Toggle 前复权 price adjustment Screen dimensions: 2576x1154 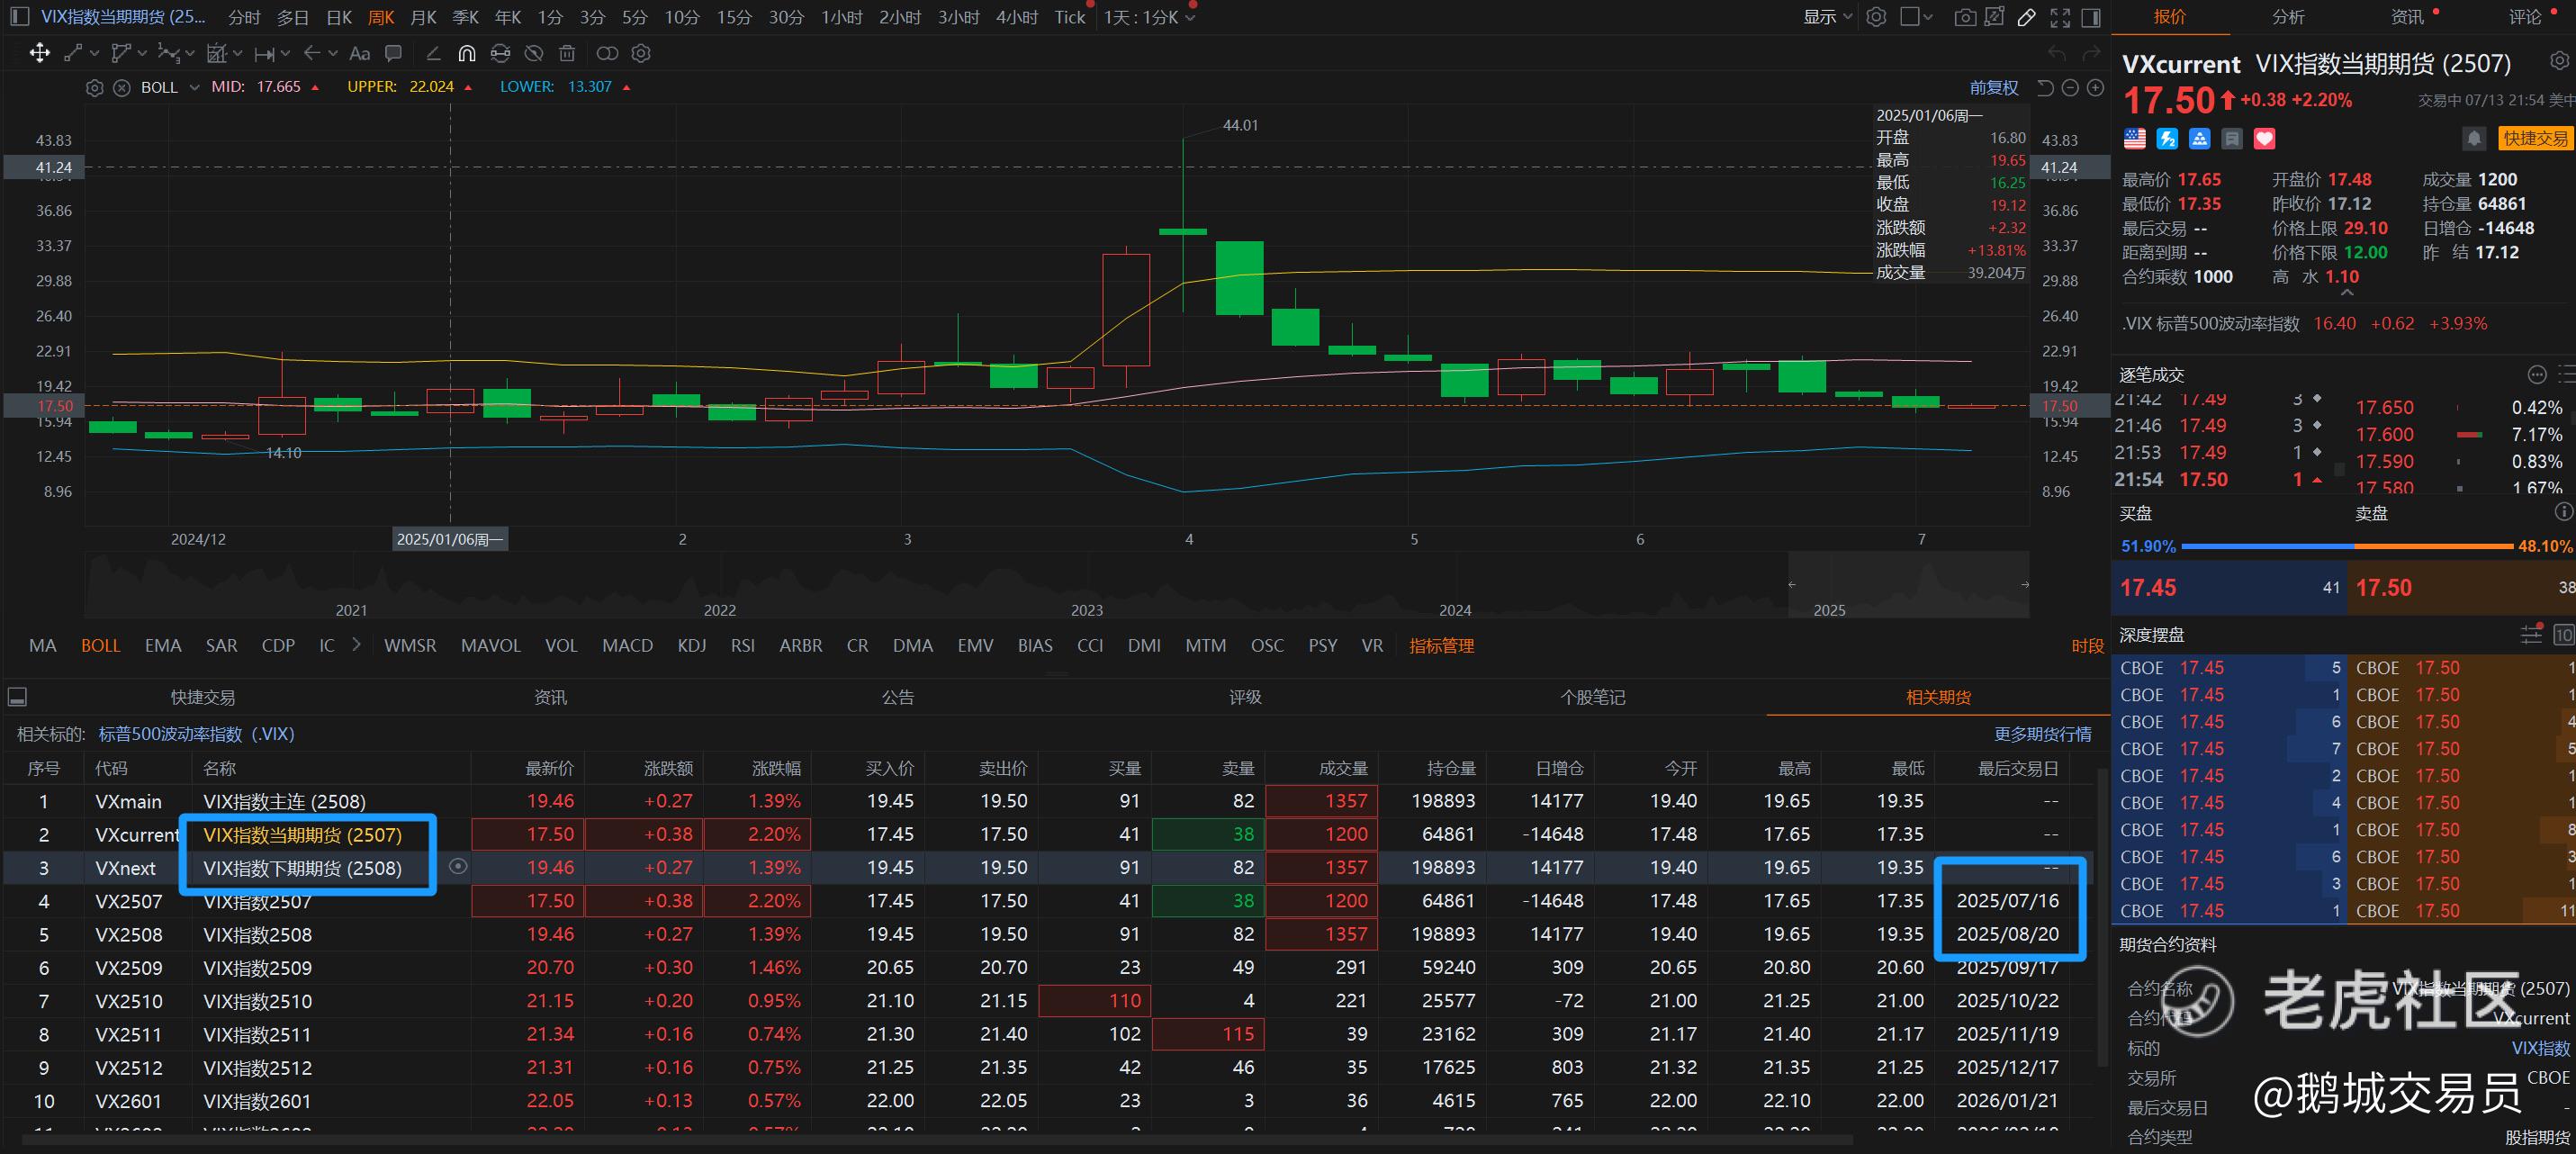click(x=1994, y=88)
